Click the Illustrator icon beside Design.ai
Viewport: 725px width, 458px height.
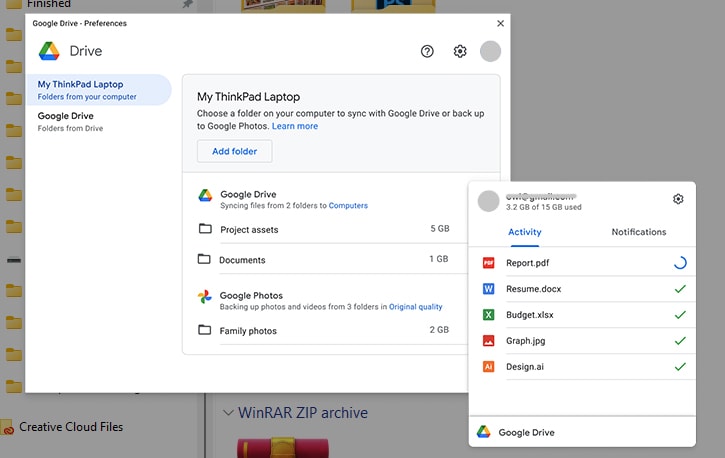click(x=488, y=366)
